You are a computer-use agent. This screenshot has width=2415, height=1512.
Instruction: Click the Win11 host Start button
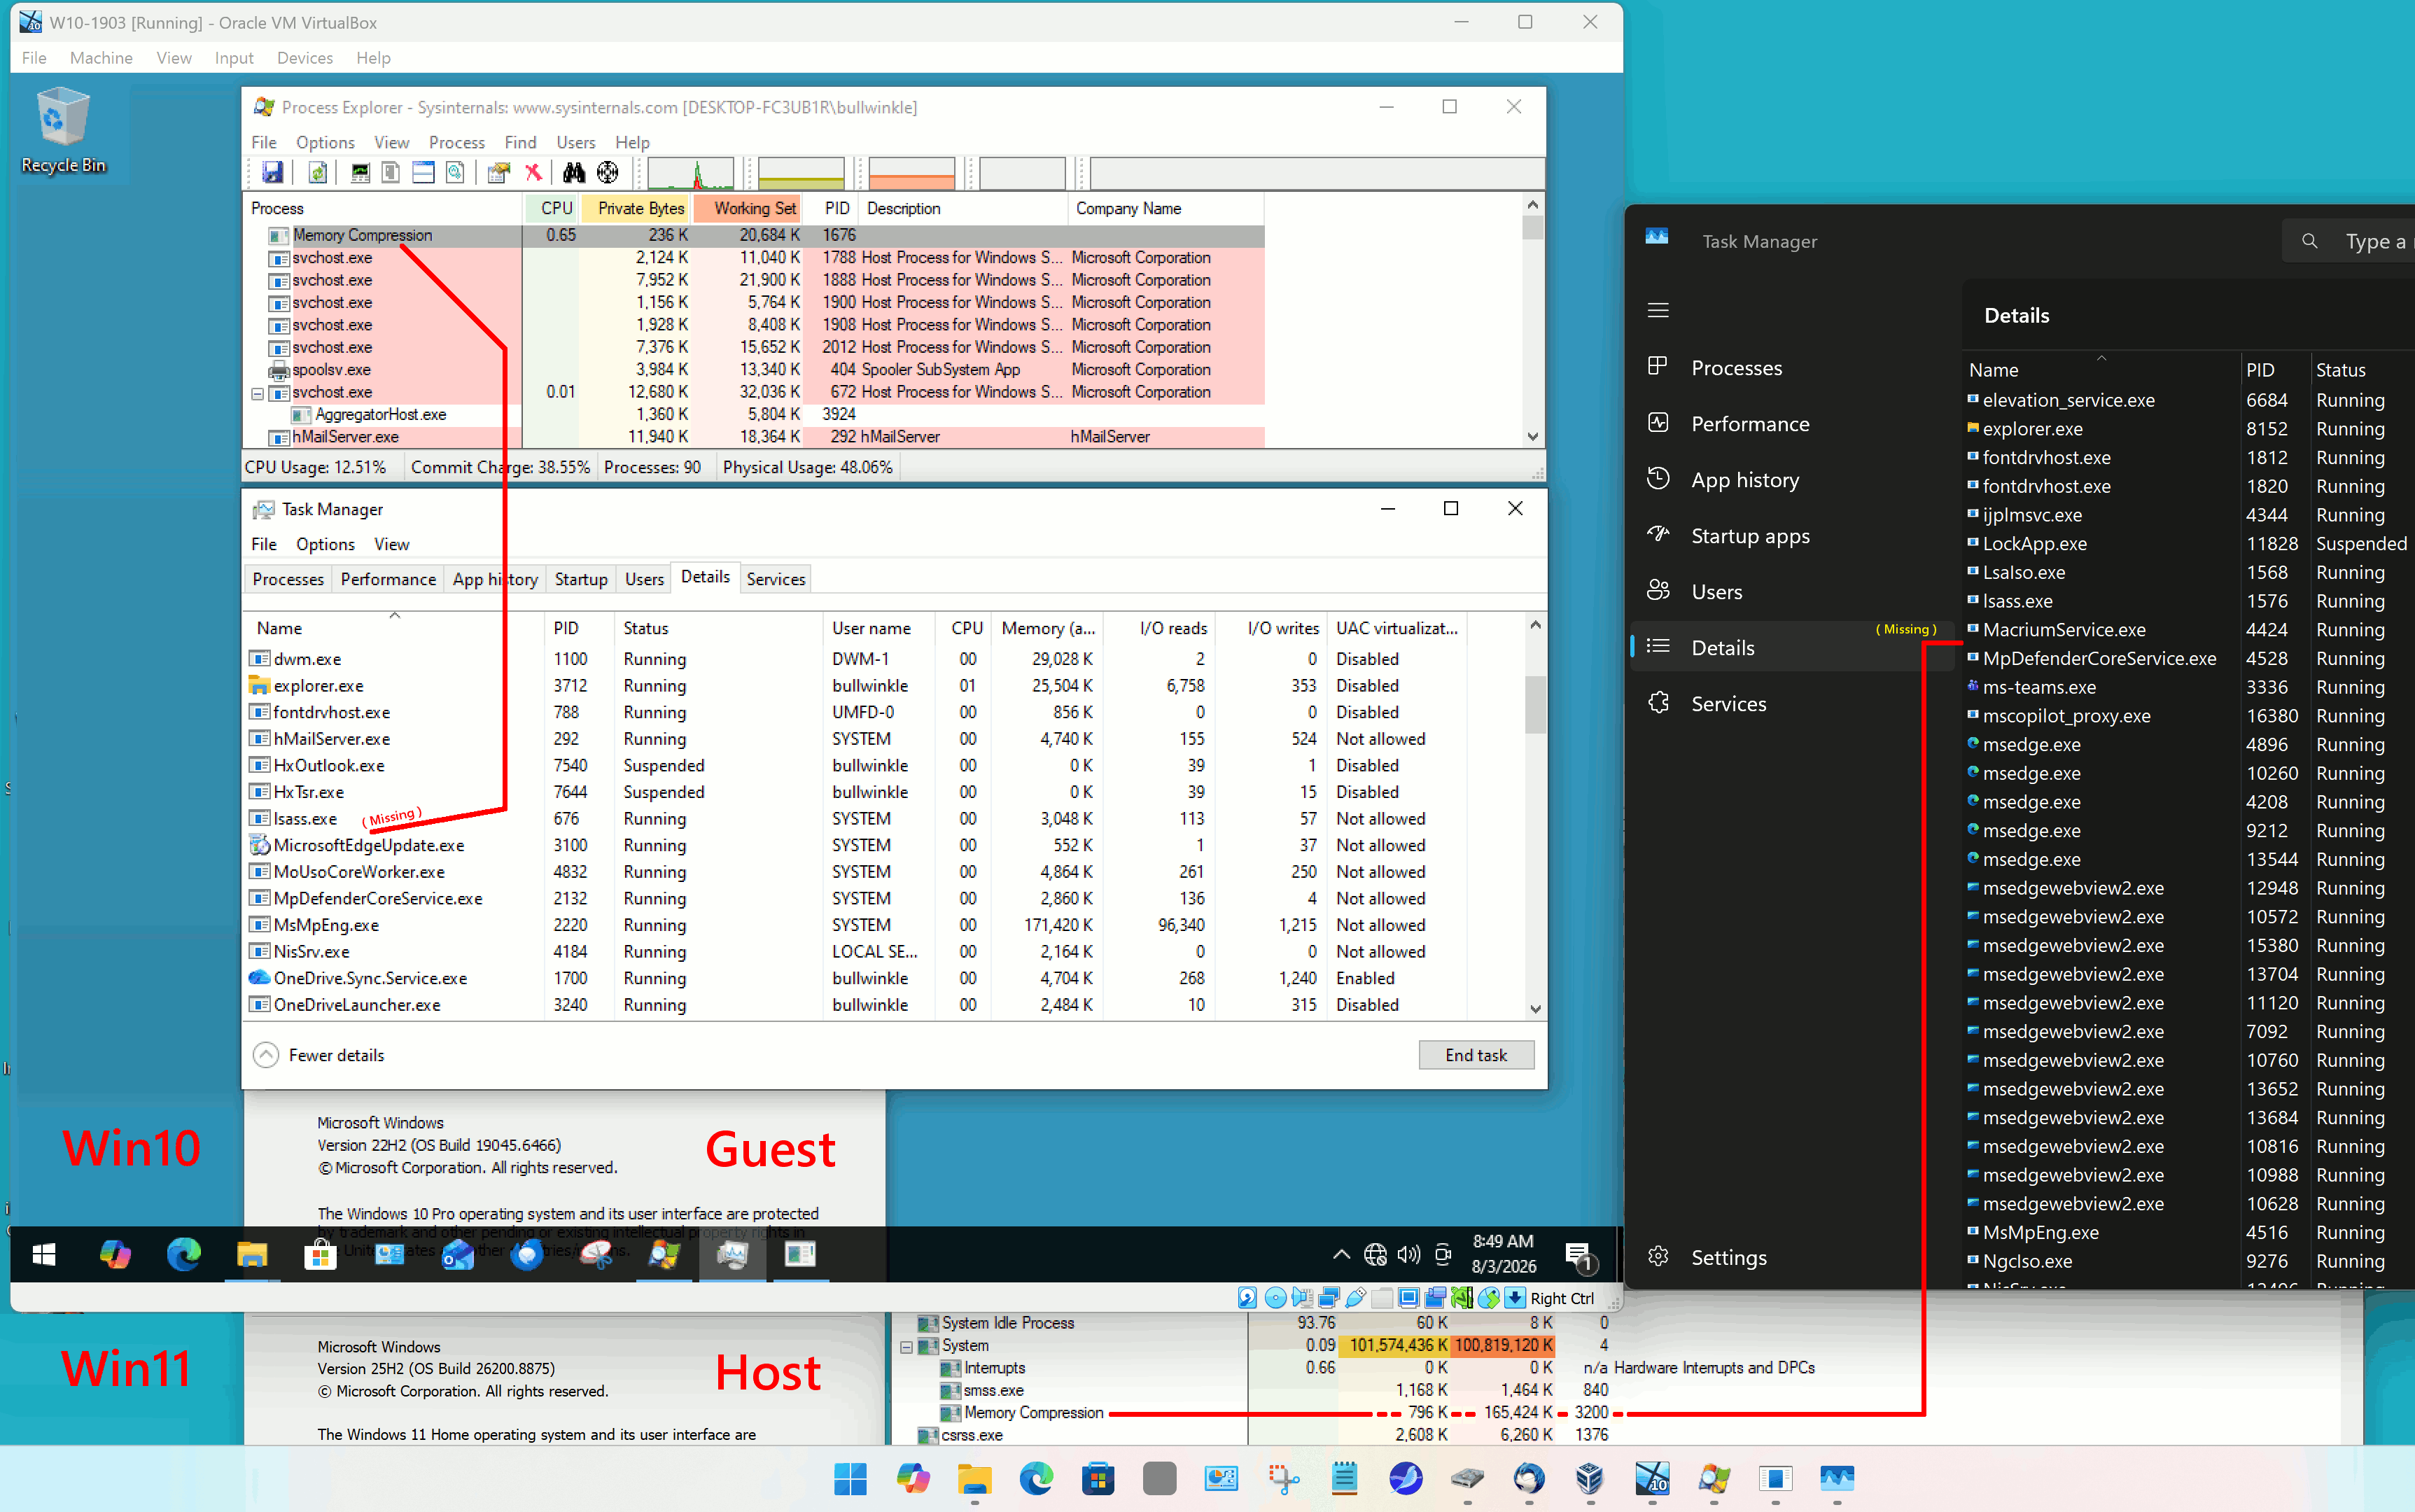pyautogui.click(x=850, y=1478)
